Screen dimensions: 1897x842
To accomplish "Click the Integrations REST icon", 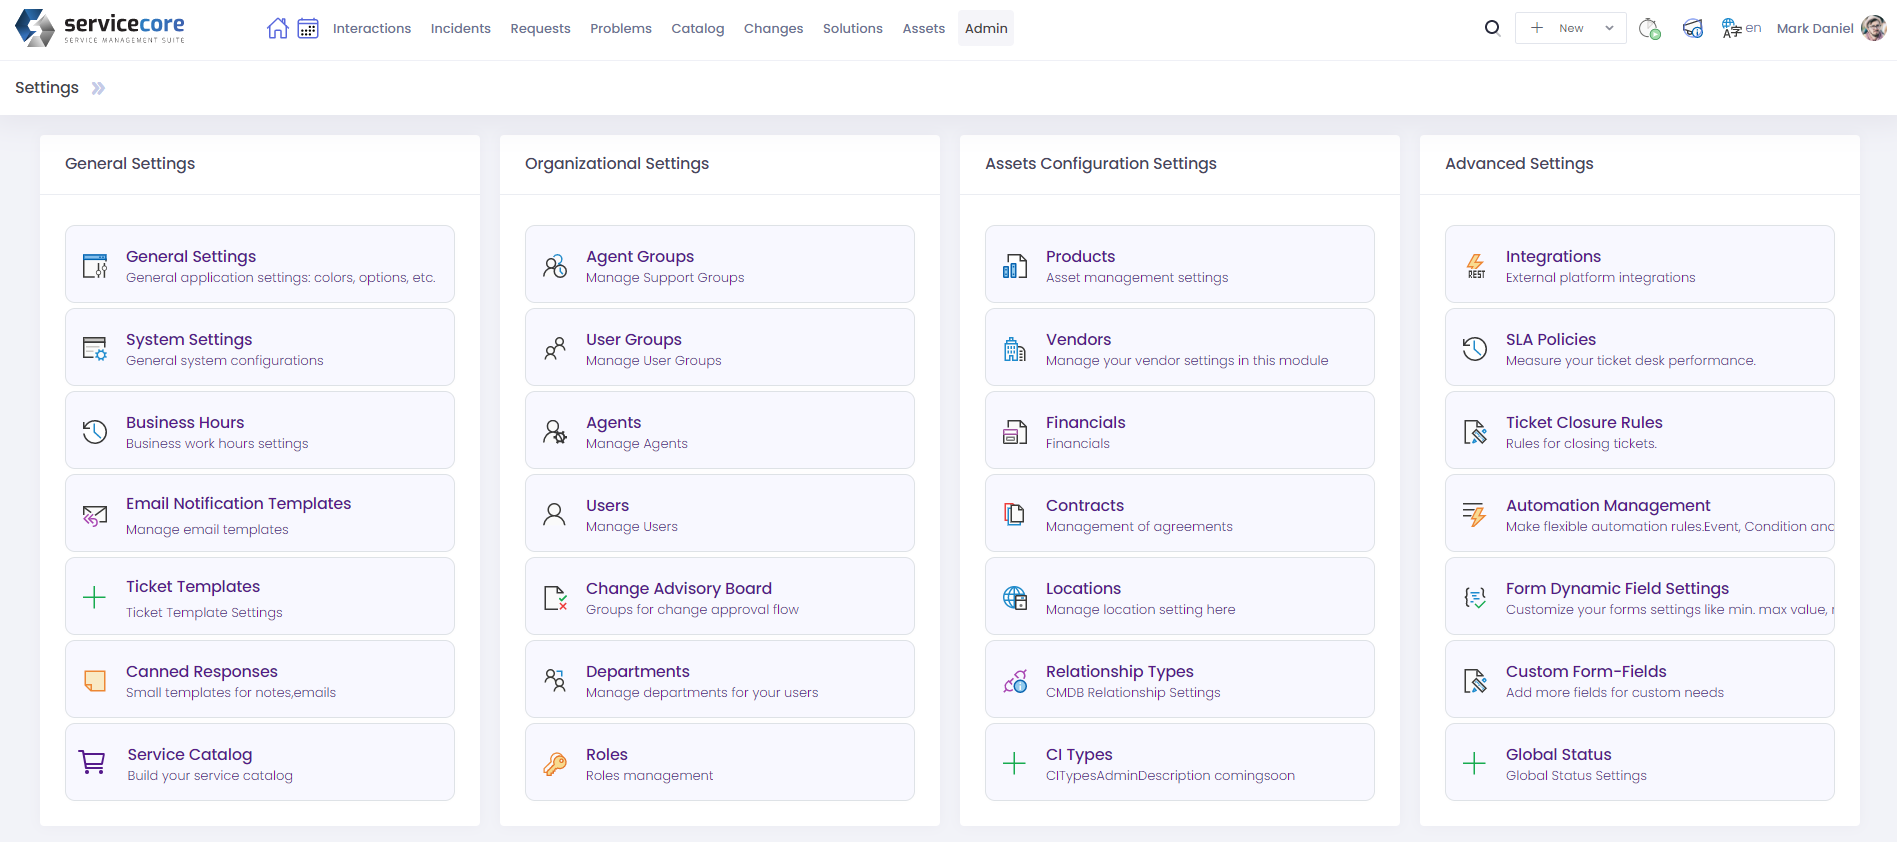I will pos(1475,265).
